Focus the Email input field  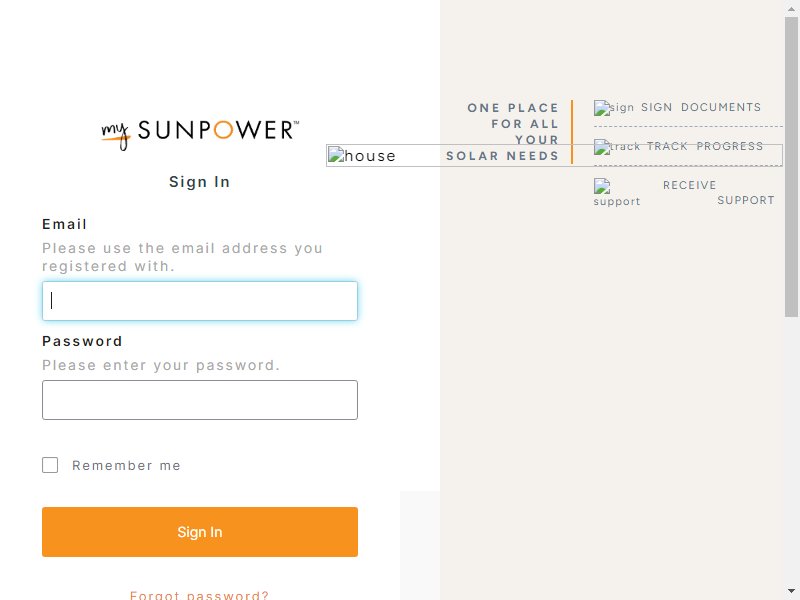point(200,301)
